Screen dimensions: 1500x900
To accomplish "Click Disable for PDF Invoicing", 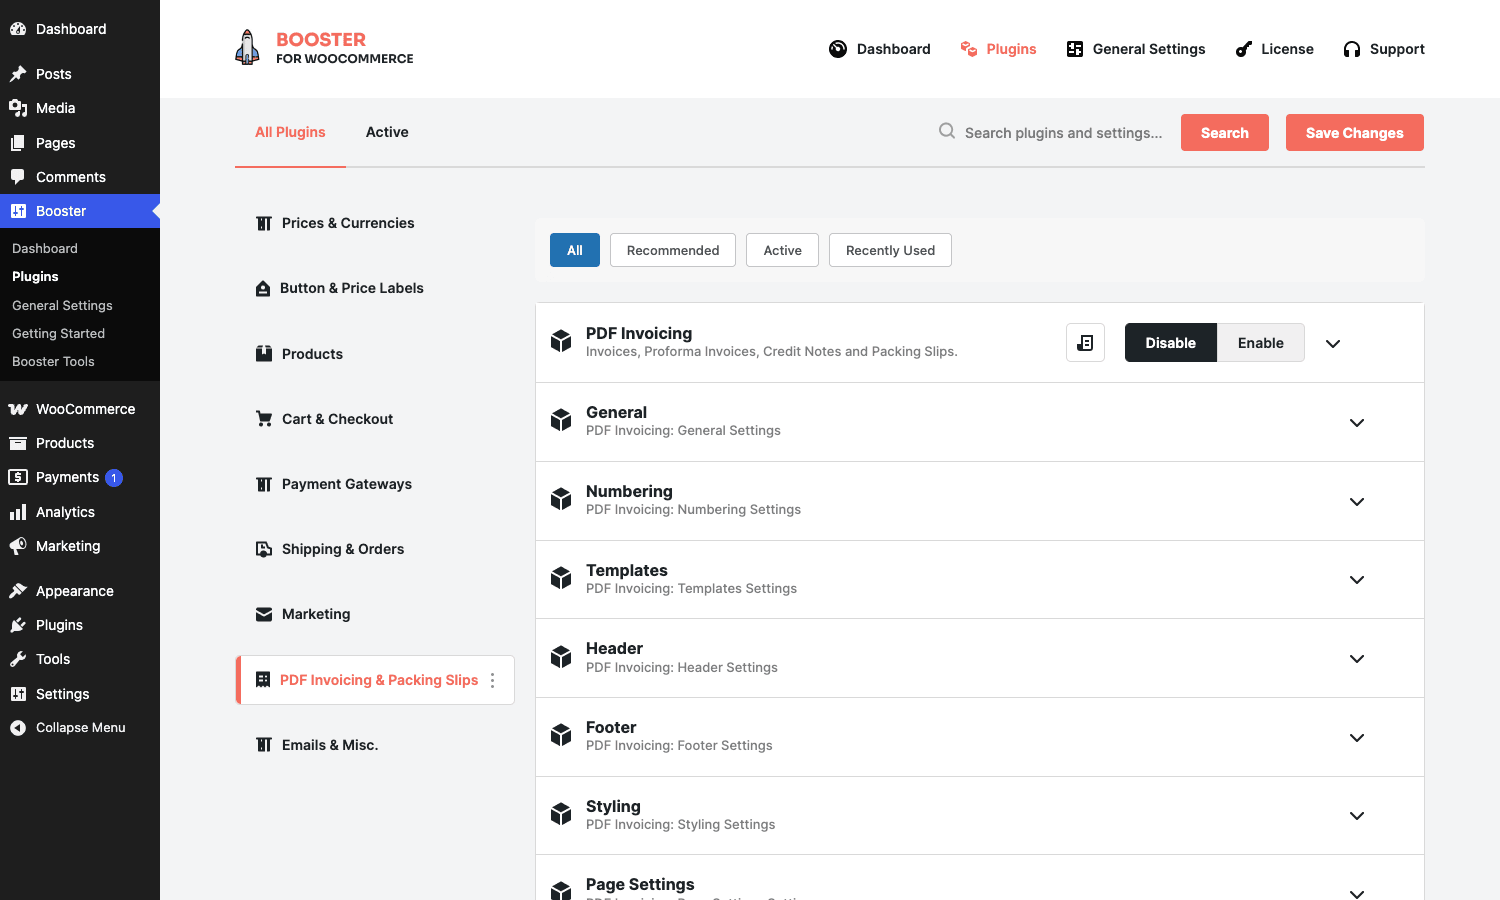I will tap(1171, 343).
